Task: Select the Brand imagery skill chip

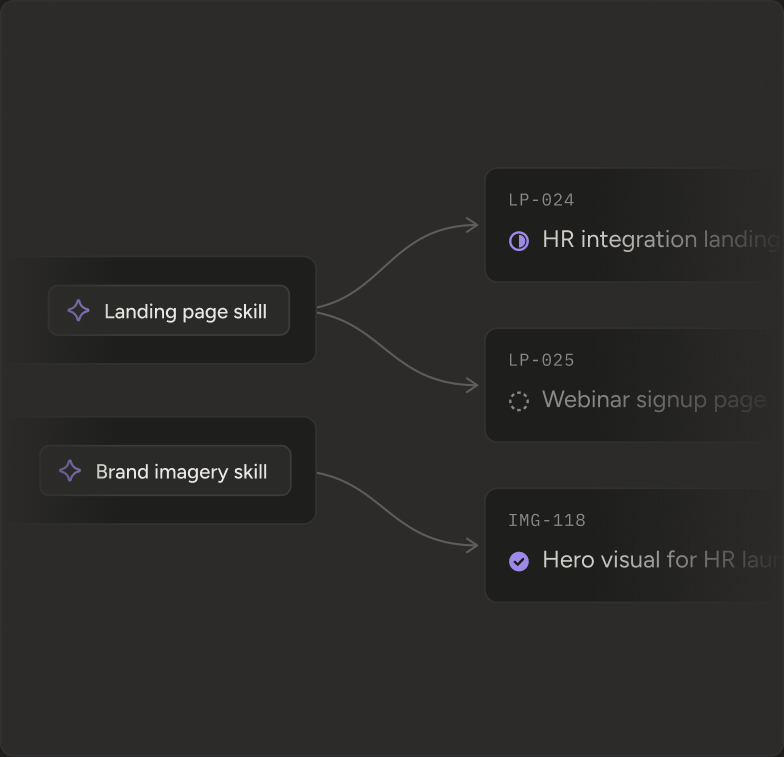Action: pyautogui.click(x=166, y=470)
